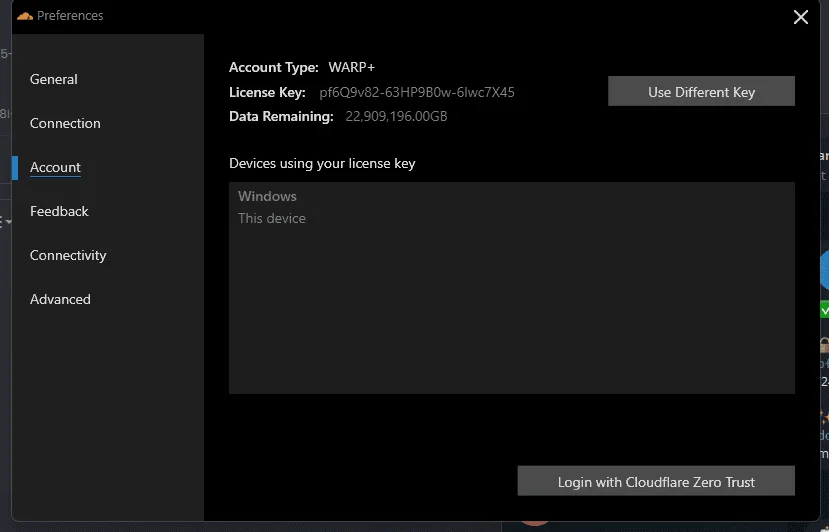The width and height of the screenshot is (829, 532).
Task: Click the Preferences window title text
Action: click(70, 16)
